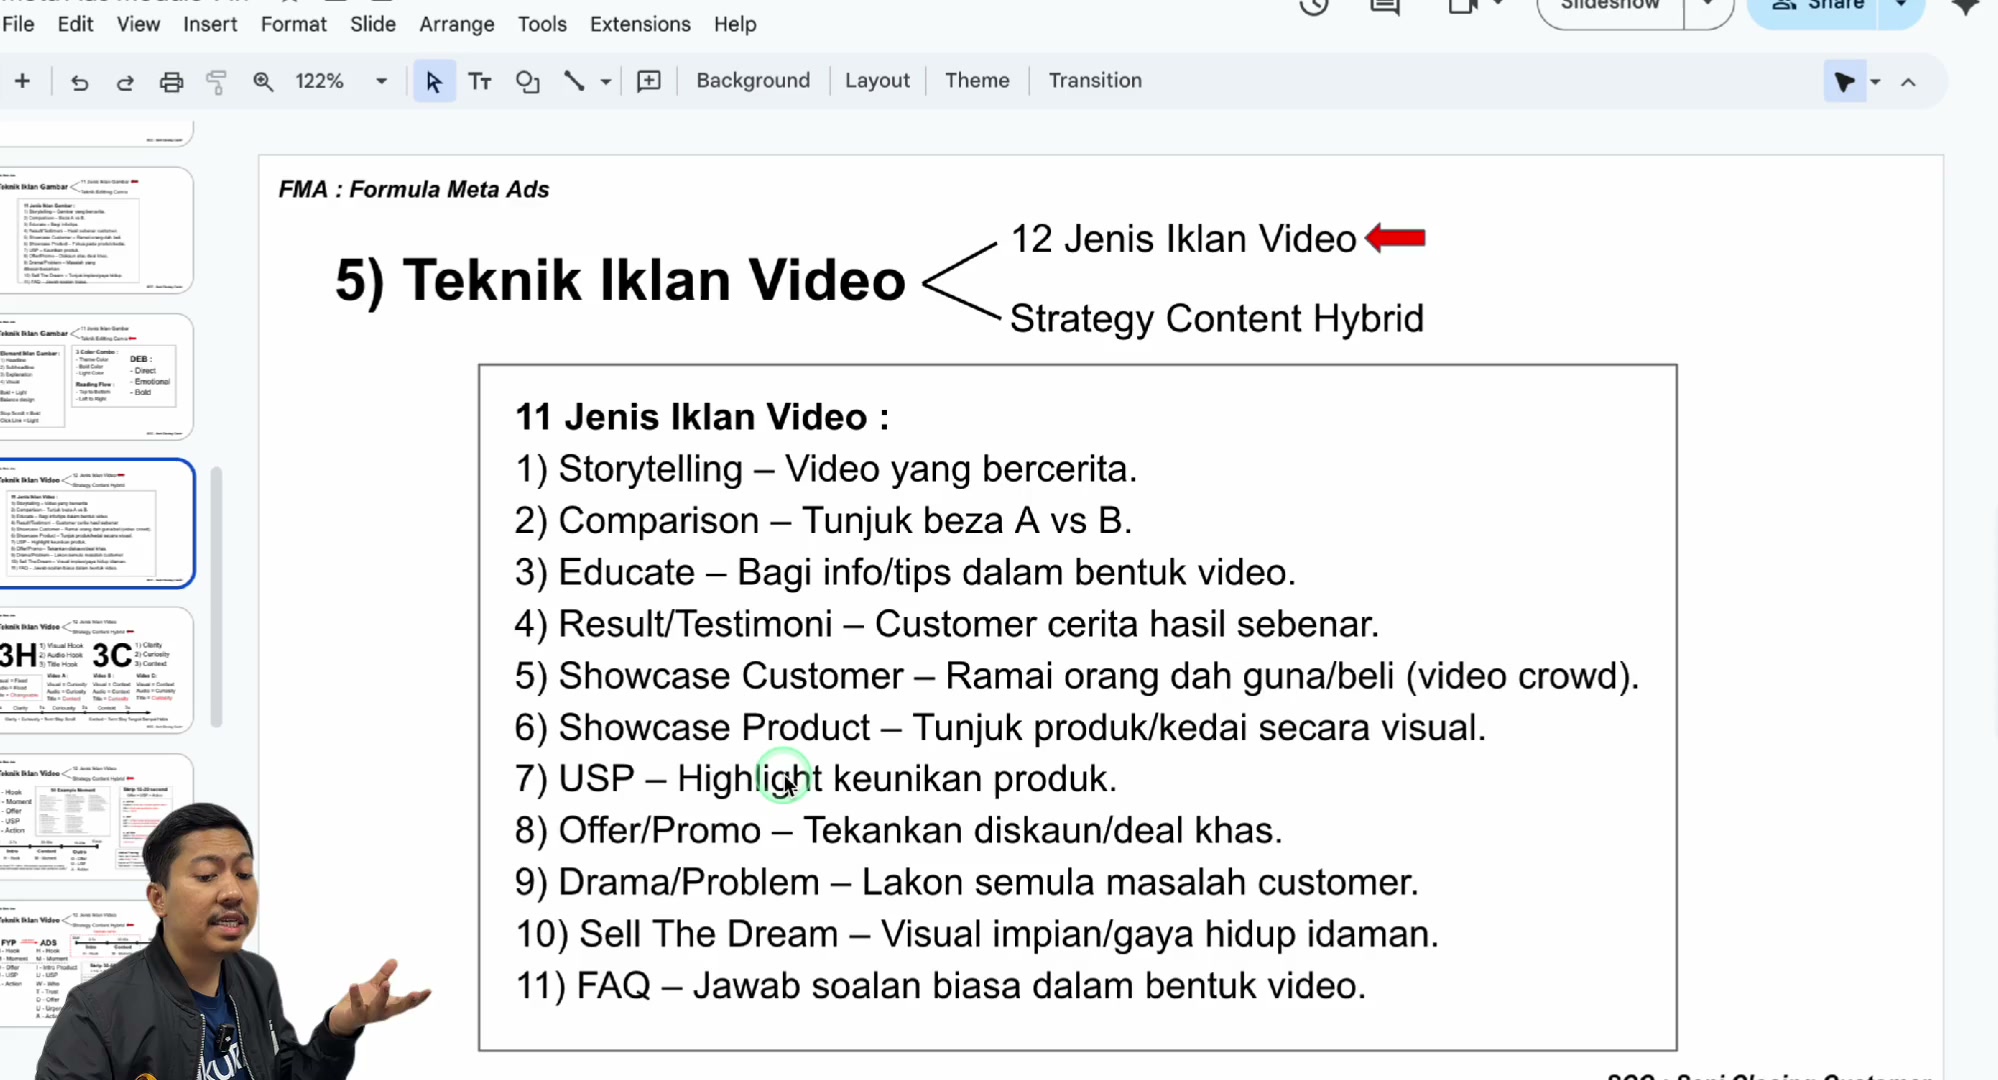The height and width of the screenshot is (1080, 1998).
Task: Open the Insert menu
Action: 210,24
